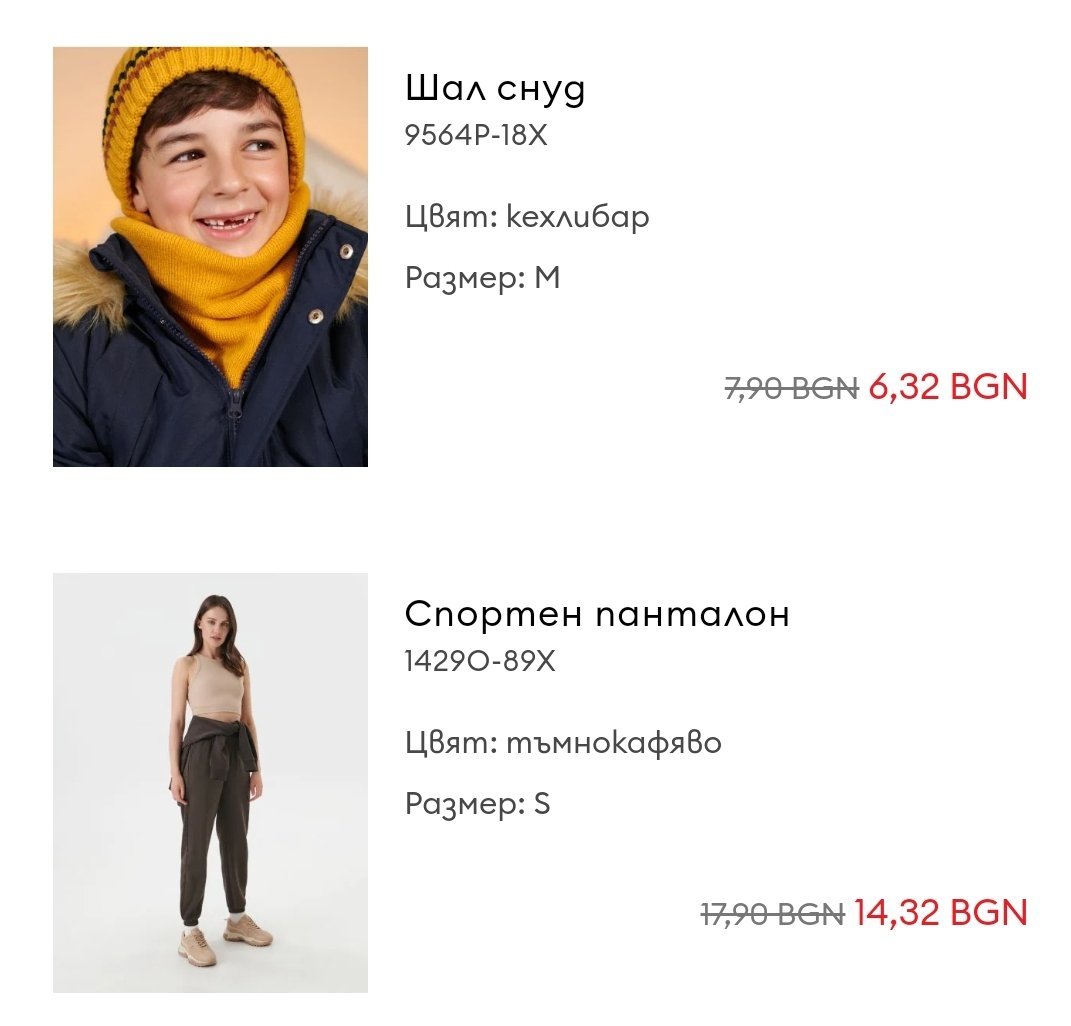Click the navy jacket zipper in photo
Image resolution: width=1071 pixels, height=1026 pixels.
pos(234,400)
